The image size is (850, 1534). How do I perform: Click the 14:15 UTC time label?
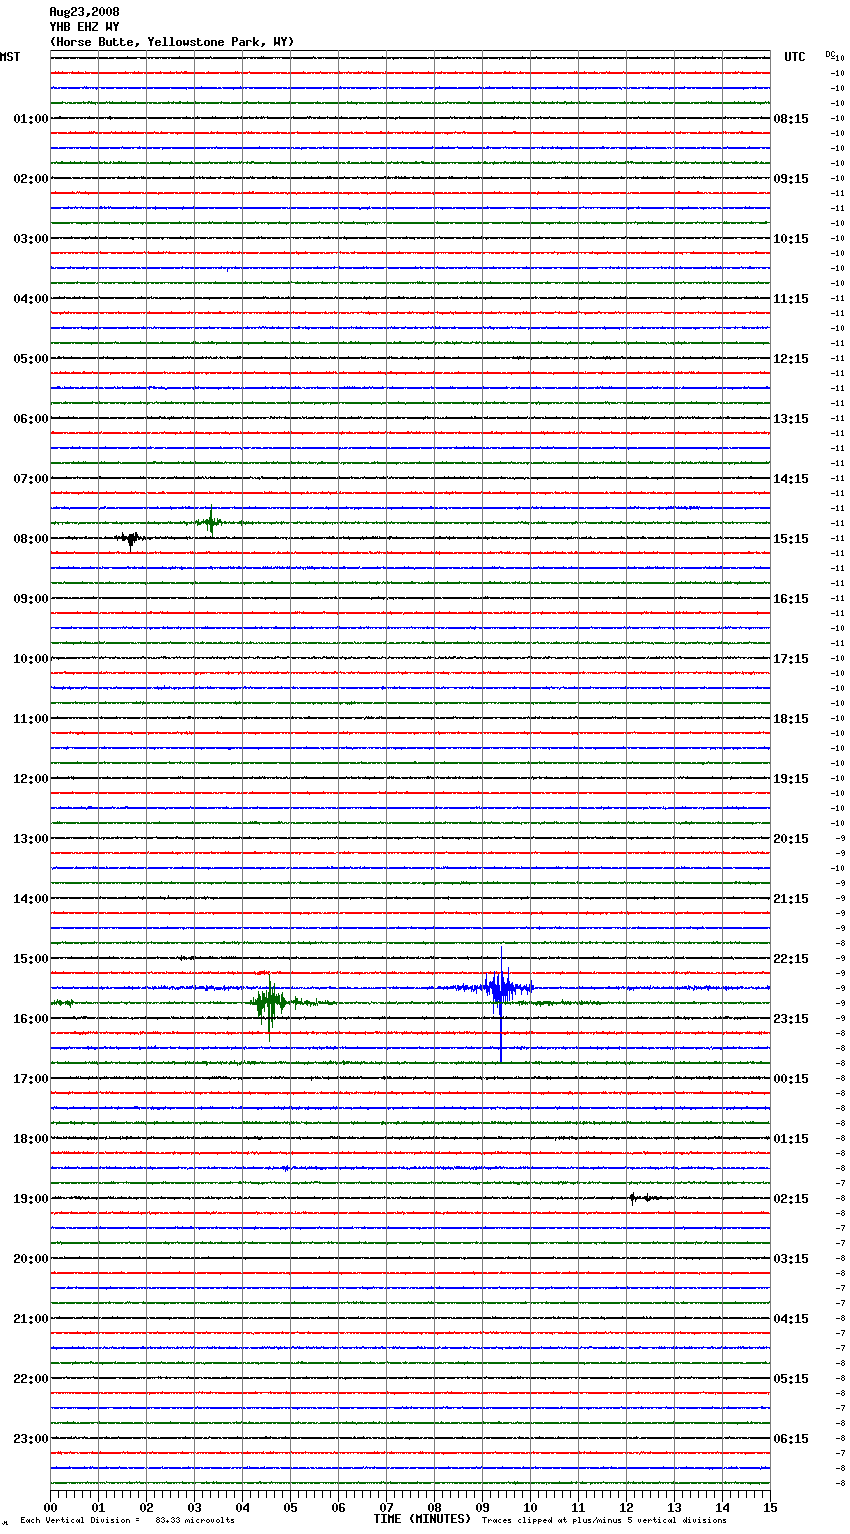(x=791, y=479)
